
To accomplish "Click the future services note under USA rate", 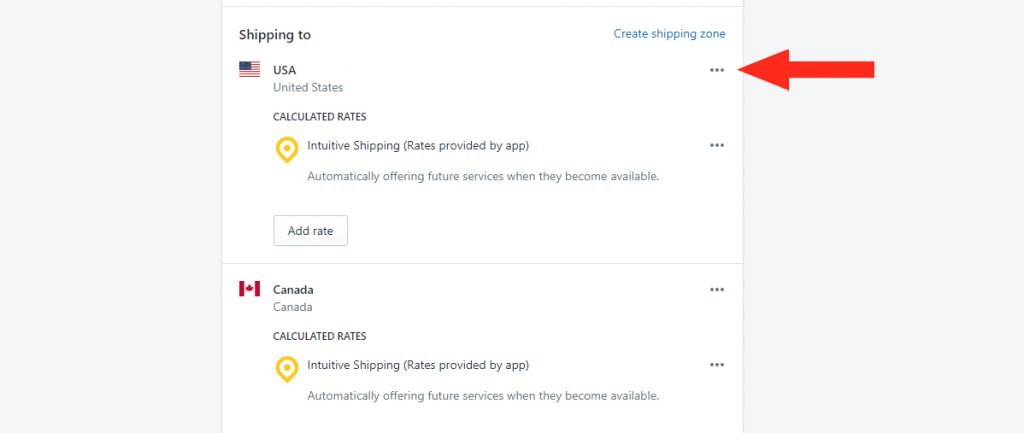I will (483, 176).
